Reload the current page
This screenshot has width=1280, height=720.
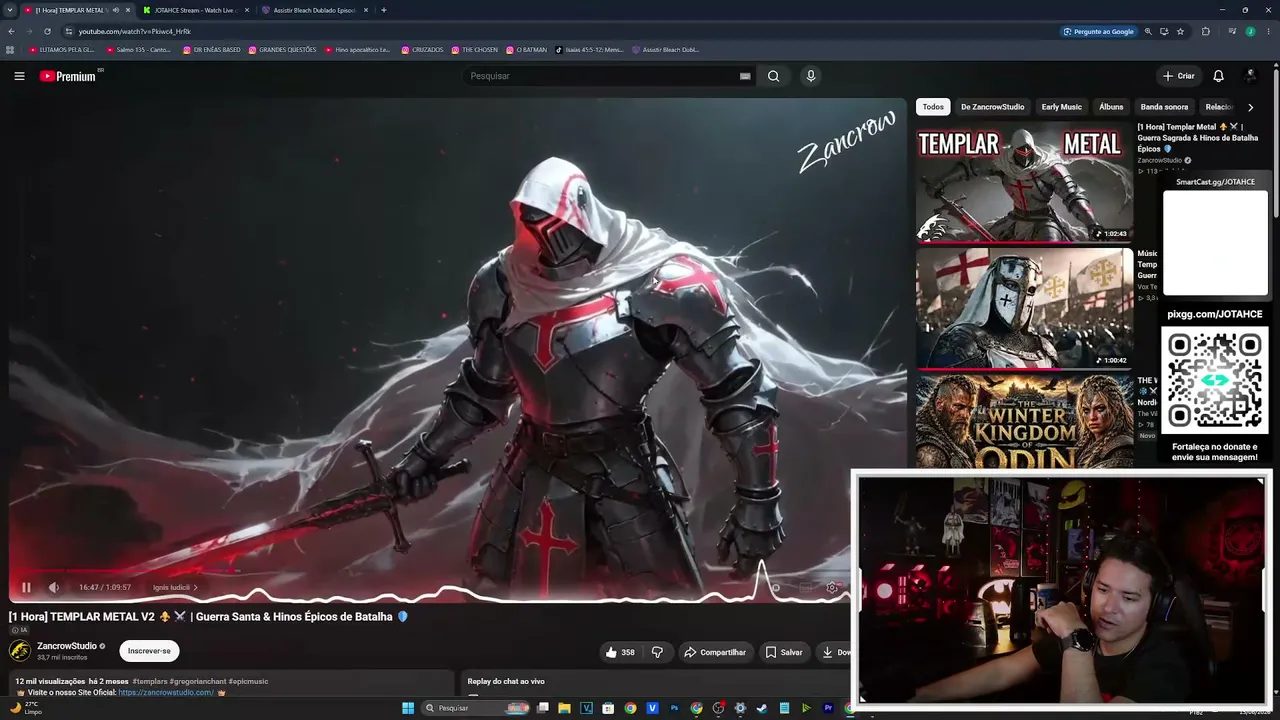(x=47, y=31)
